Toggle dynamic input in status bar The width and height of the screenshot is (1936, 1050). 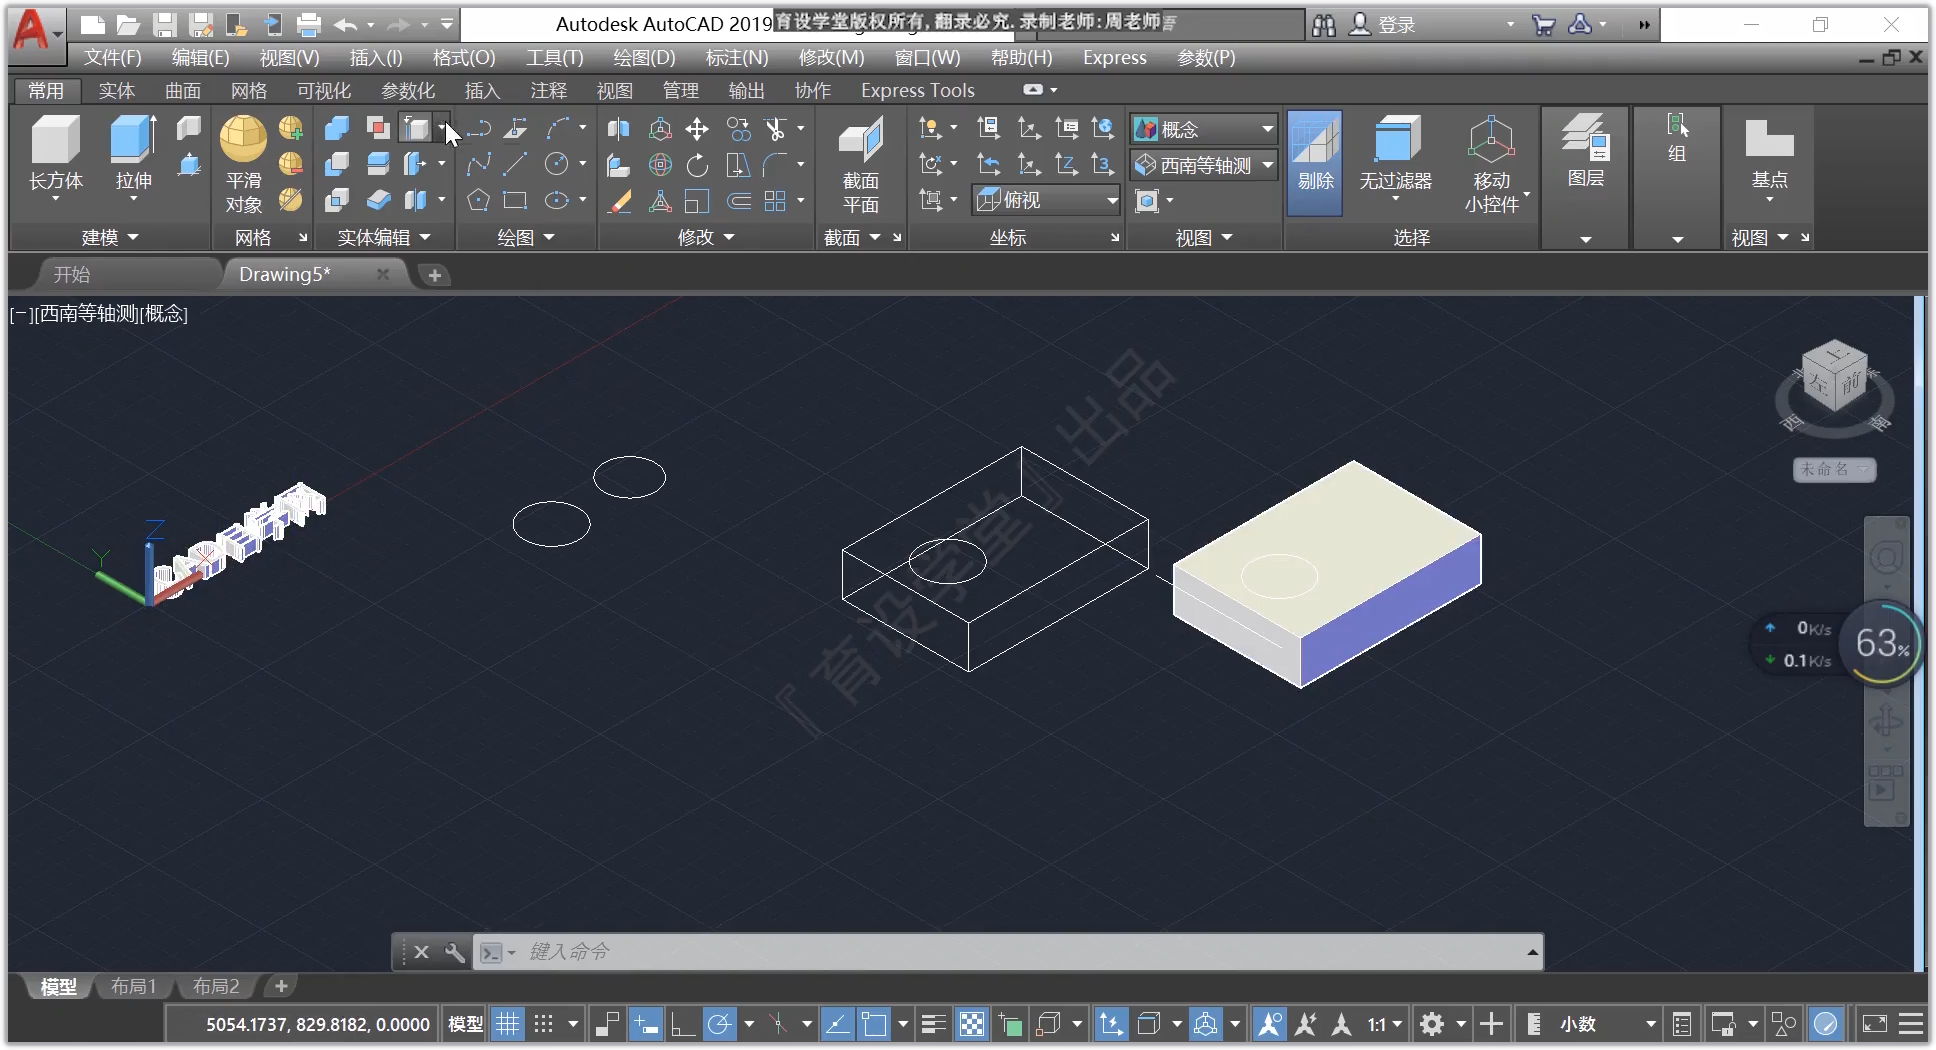[x=646, y=1024]
